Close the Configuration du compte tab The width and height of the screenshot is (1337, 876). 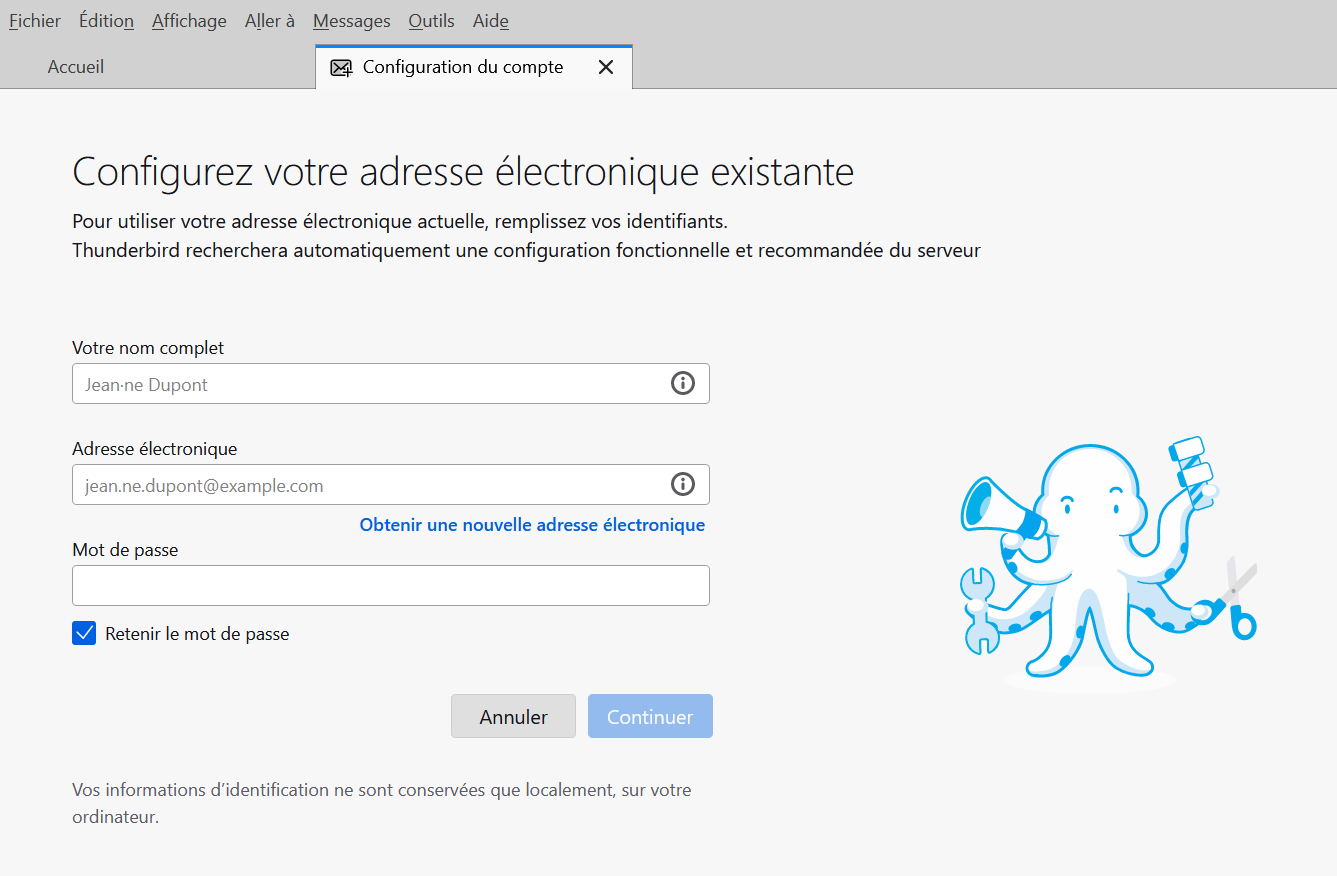605,68
